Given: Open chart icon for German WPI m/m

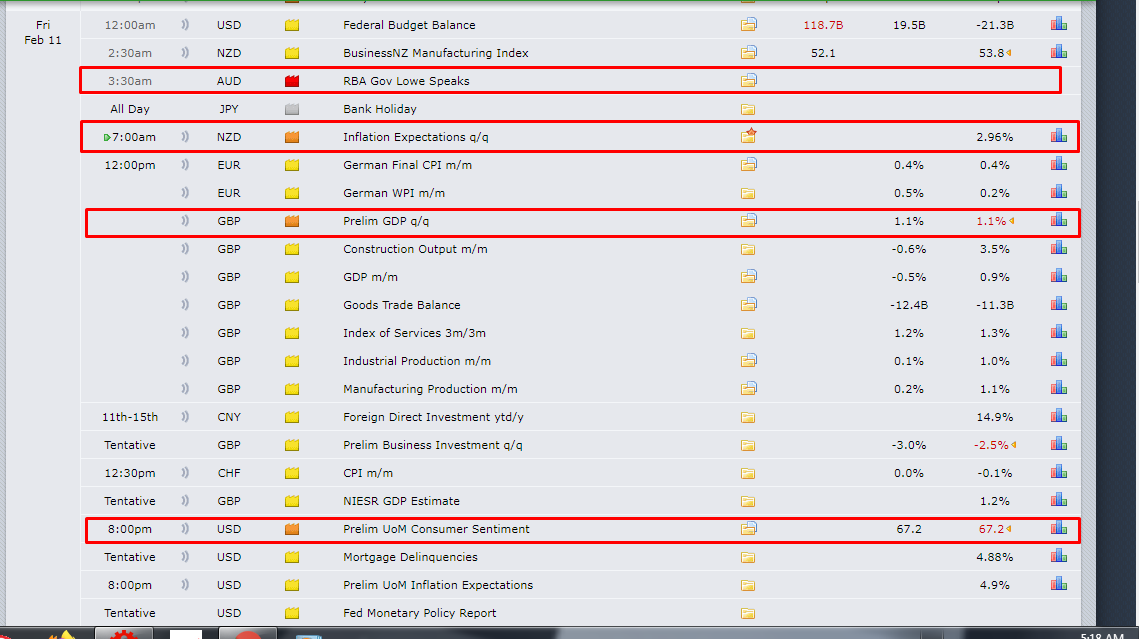Looking at the screenshot, I should (1059, 193).
